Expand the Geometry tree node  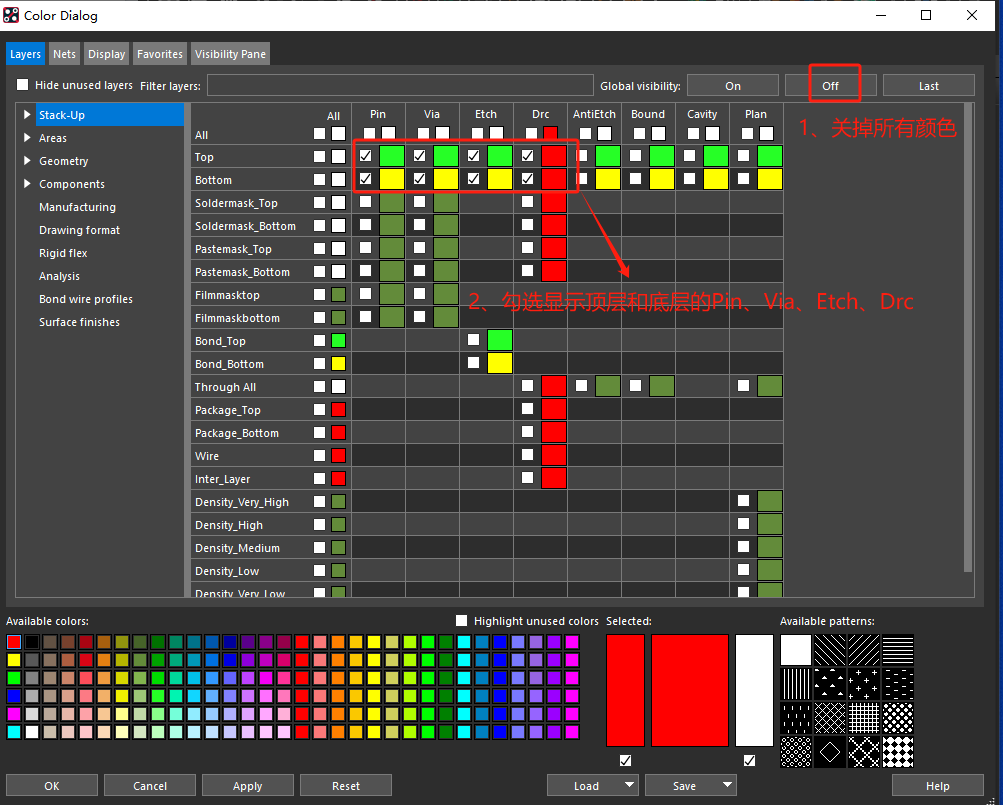[x=27, y=161]
